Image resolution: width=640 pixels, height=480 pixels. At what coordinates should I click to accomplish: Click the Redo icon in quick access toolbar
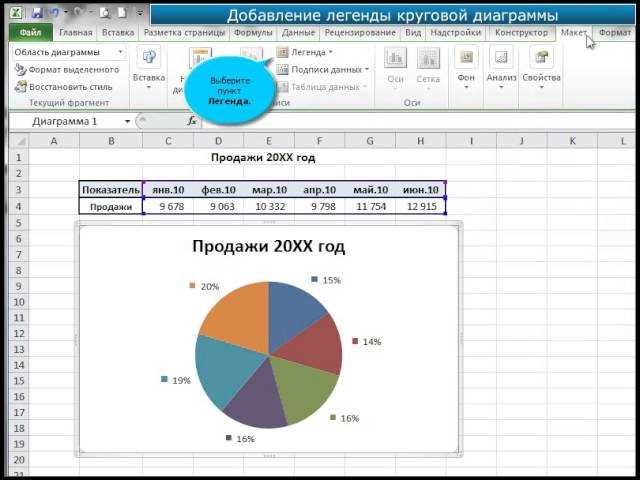coord(79,13)
